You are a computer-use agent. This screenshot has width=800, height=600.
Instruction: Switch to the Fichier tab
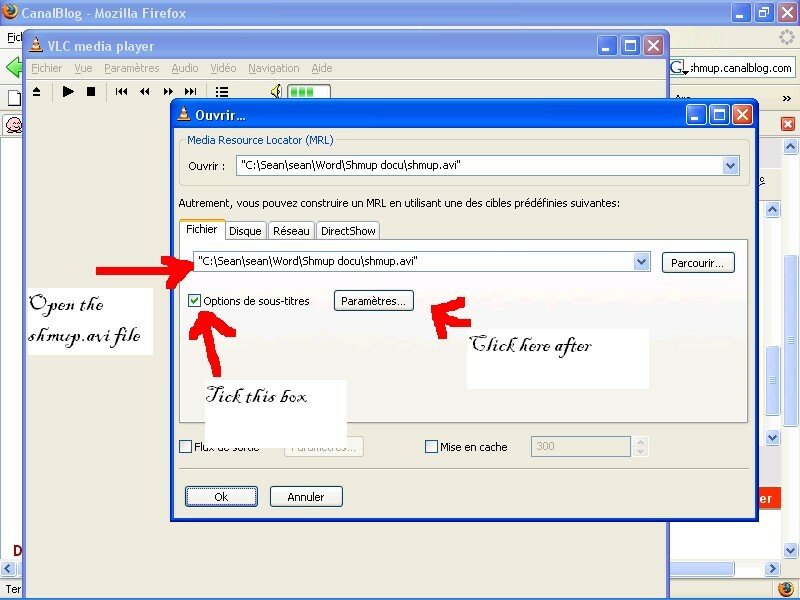click(202, 229)
